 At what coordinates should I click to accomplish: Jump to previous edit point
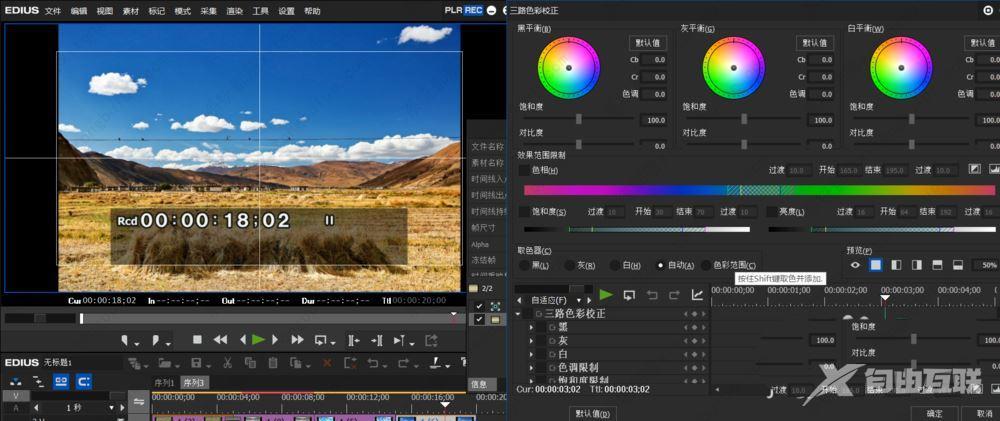click(354, 341)
